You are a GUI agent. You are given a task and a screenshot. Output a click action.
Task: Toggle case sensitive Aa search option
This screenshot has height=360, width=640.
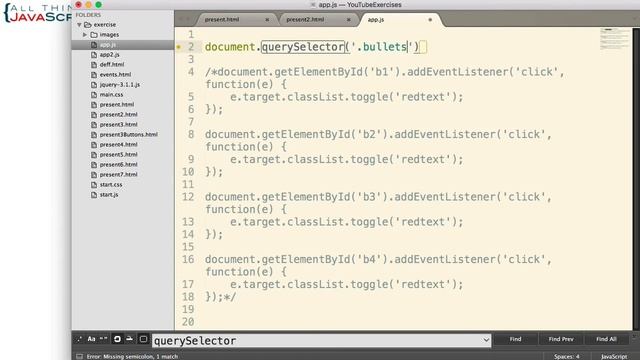pos(91,339)
